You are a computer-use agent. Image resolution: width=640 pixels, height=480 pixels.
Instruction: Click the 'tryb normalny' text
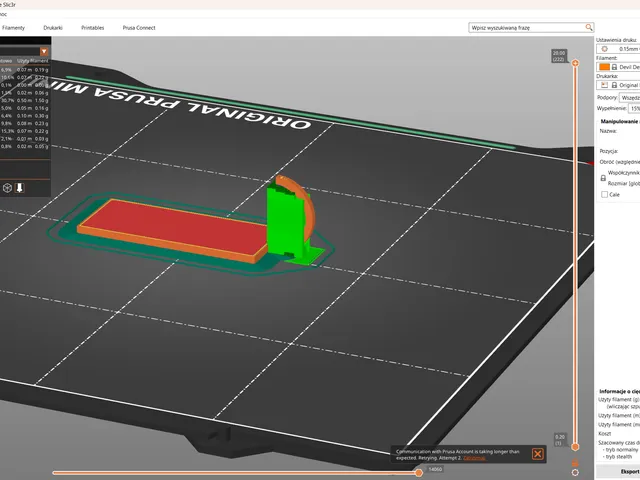(x=622, y=449)
